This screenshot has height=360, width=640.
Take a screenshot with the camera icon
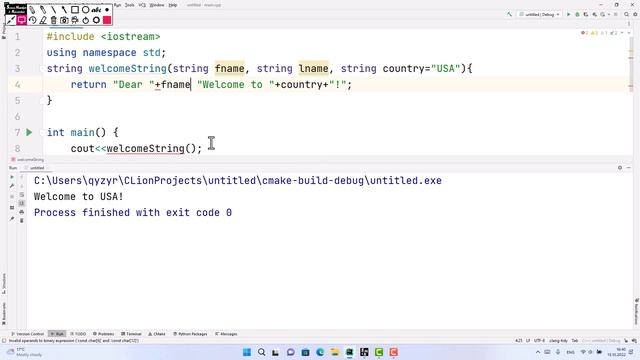click(64, 20)
